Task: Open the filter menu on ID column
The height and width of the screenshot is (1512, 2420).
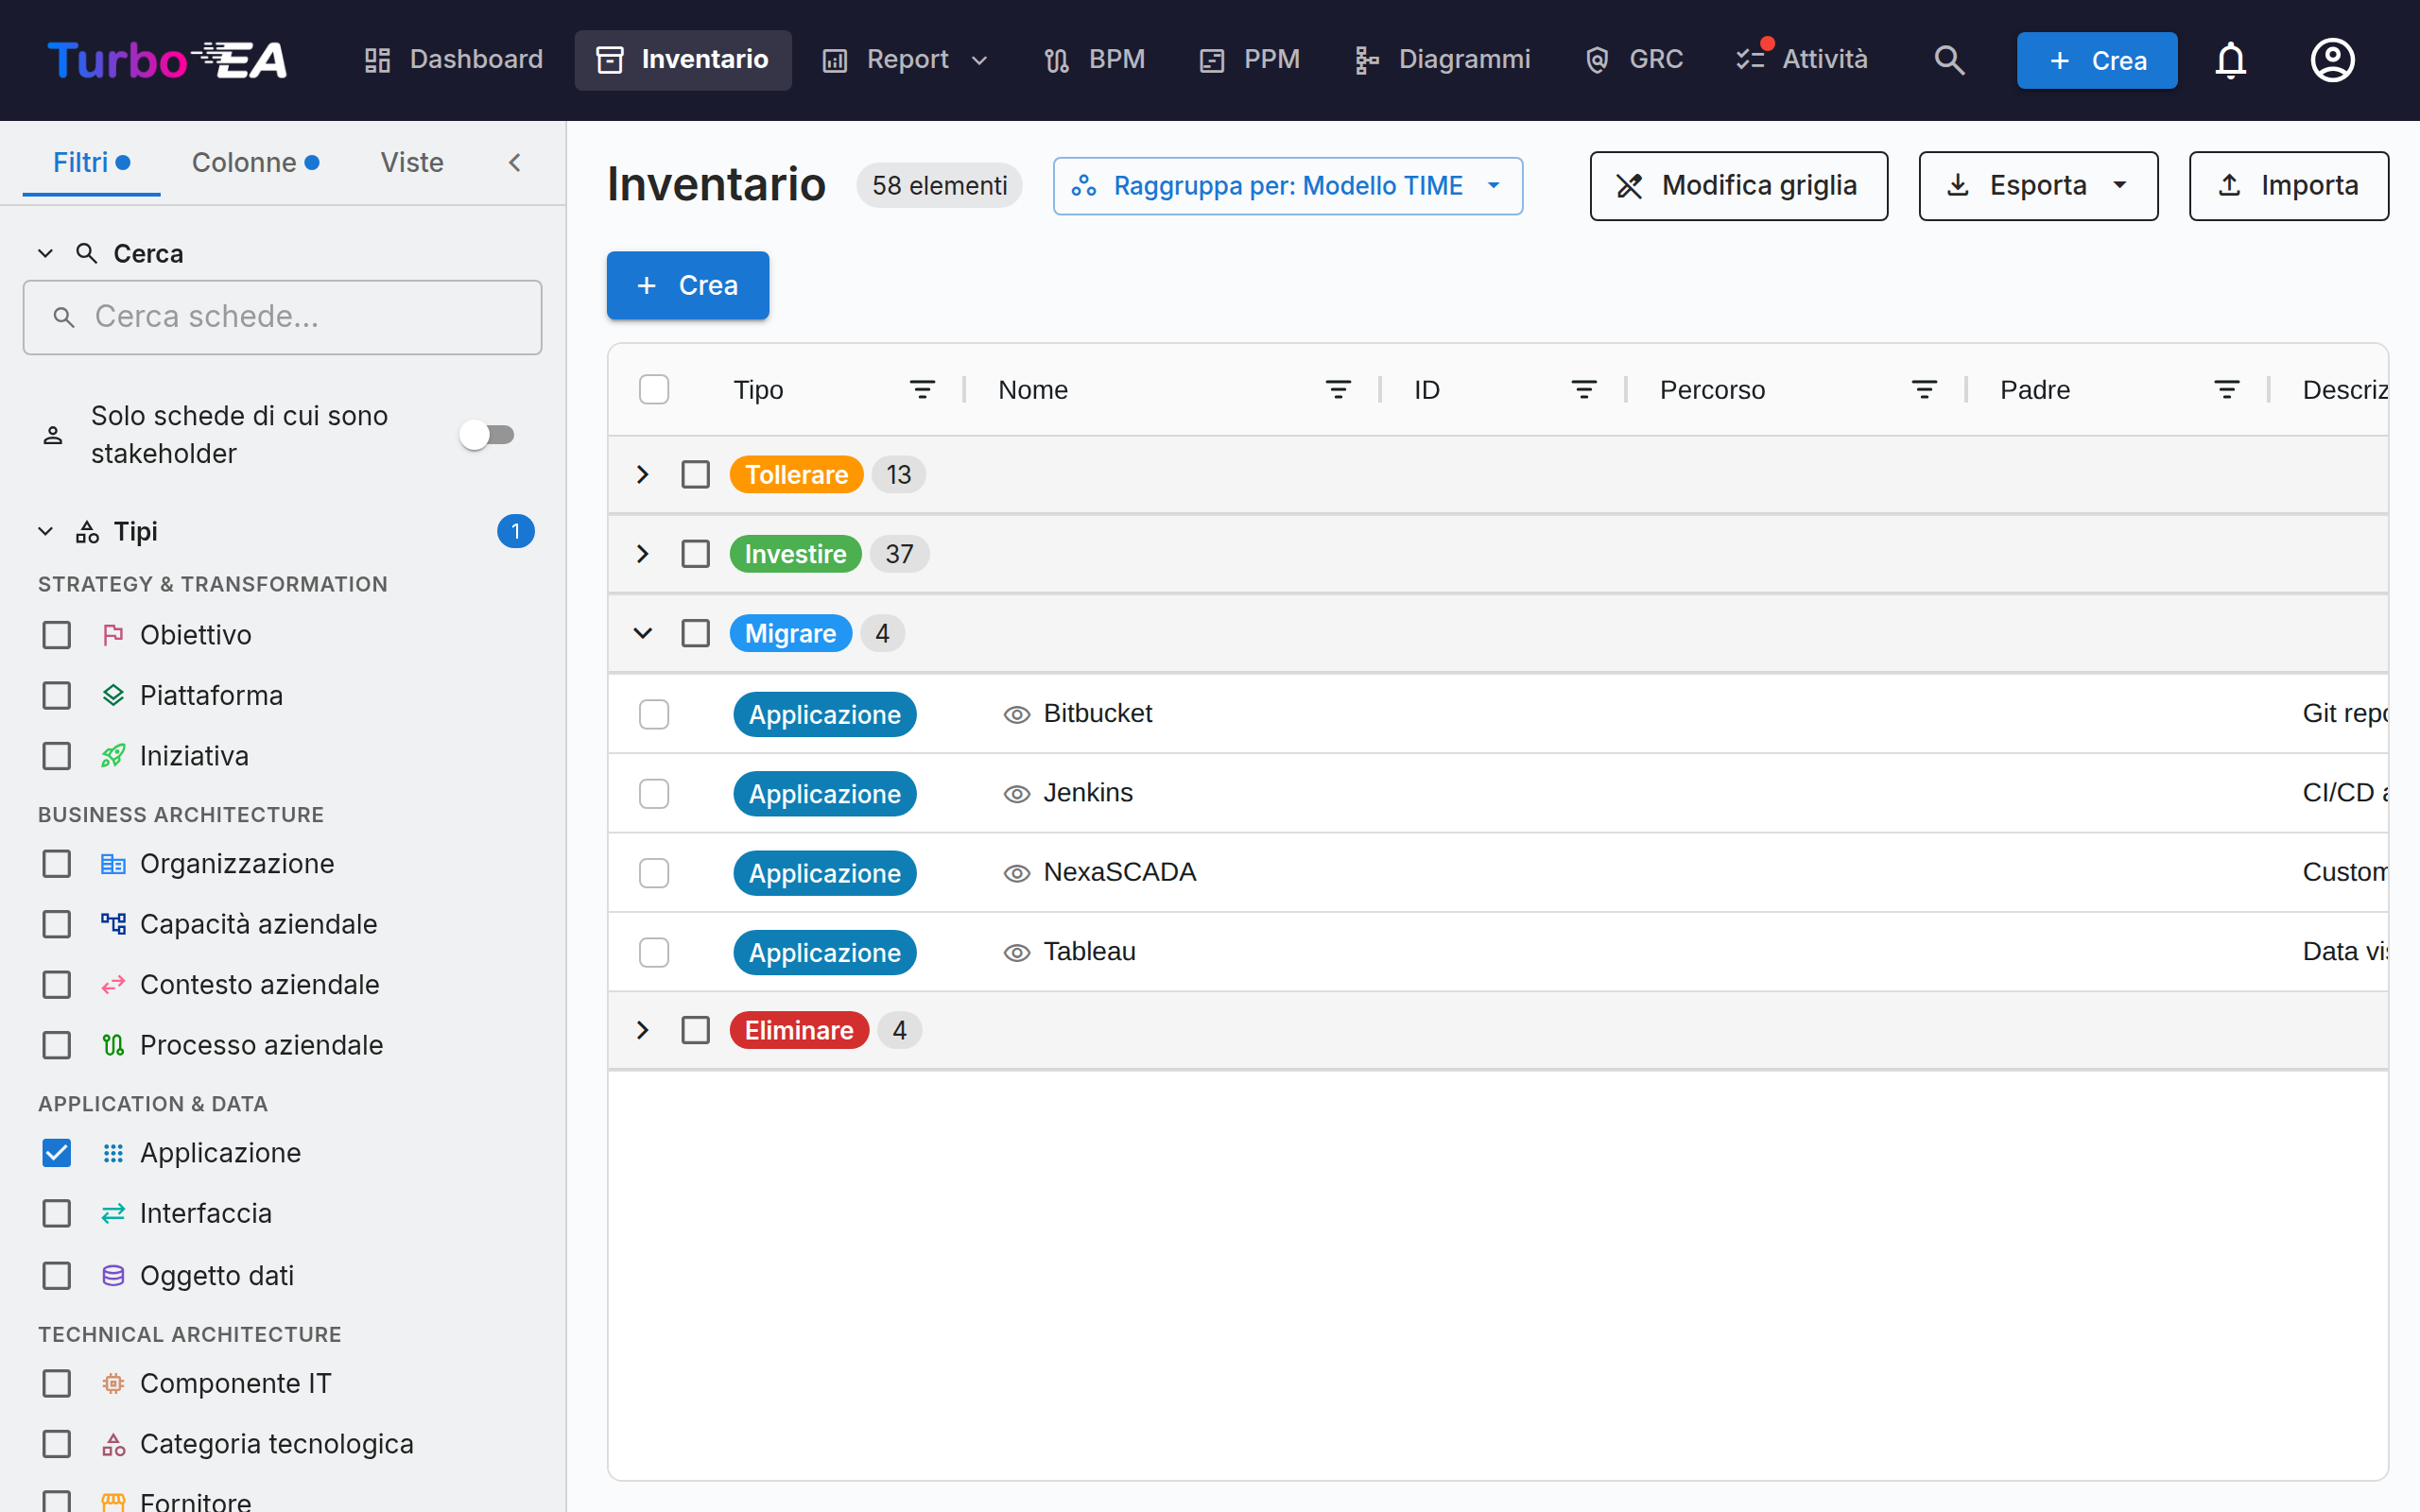Action: click(1584, 390)
